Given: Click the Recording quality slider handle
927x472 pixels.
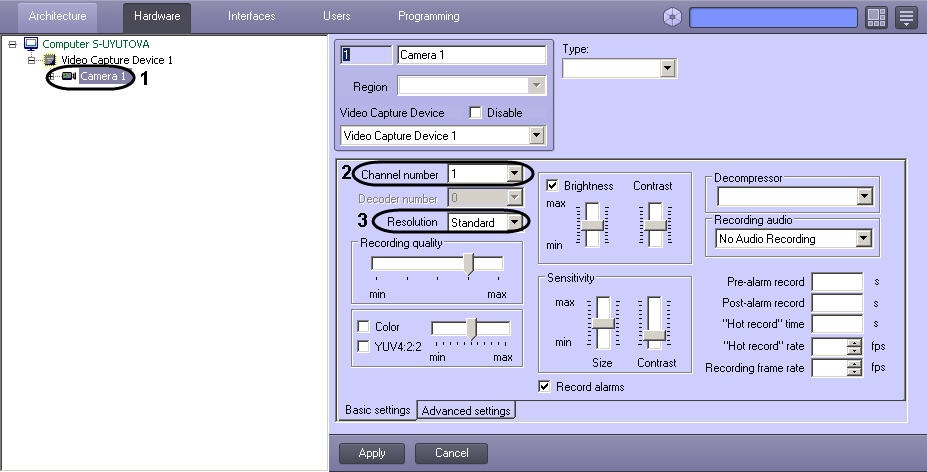Looking at the screenshot, I should [x=468, y=263].
